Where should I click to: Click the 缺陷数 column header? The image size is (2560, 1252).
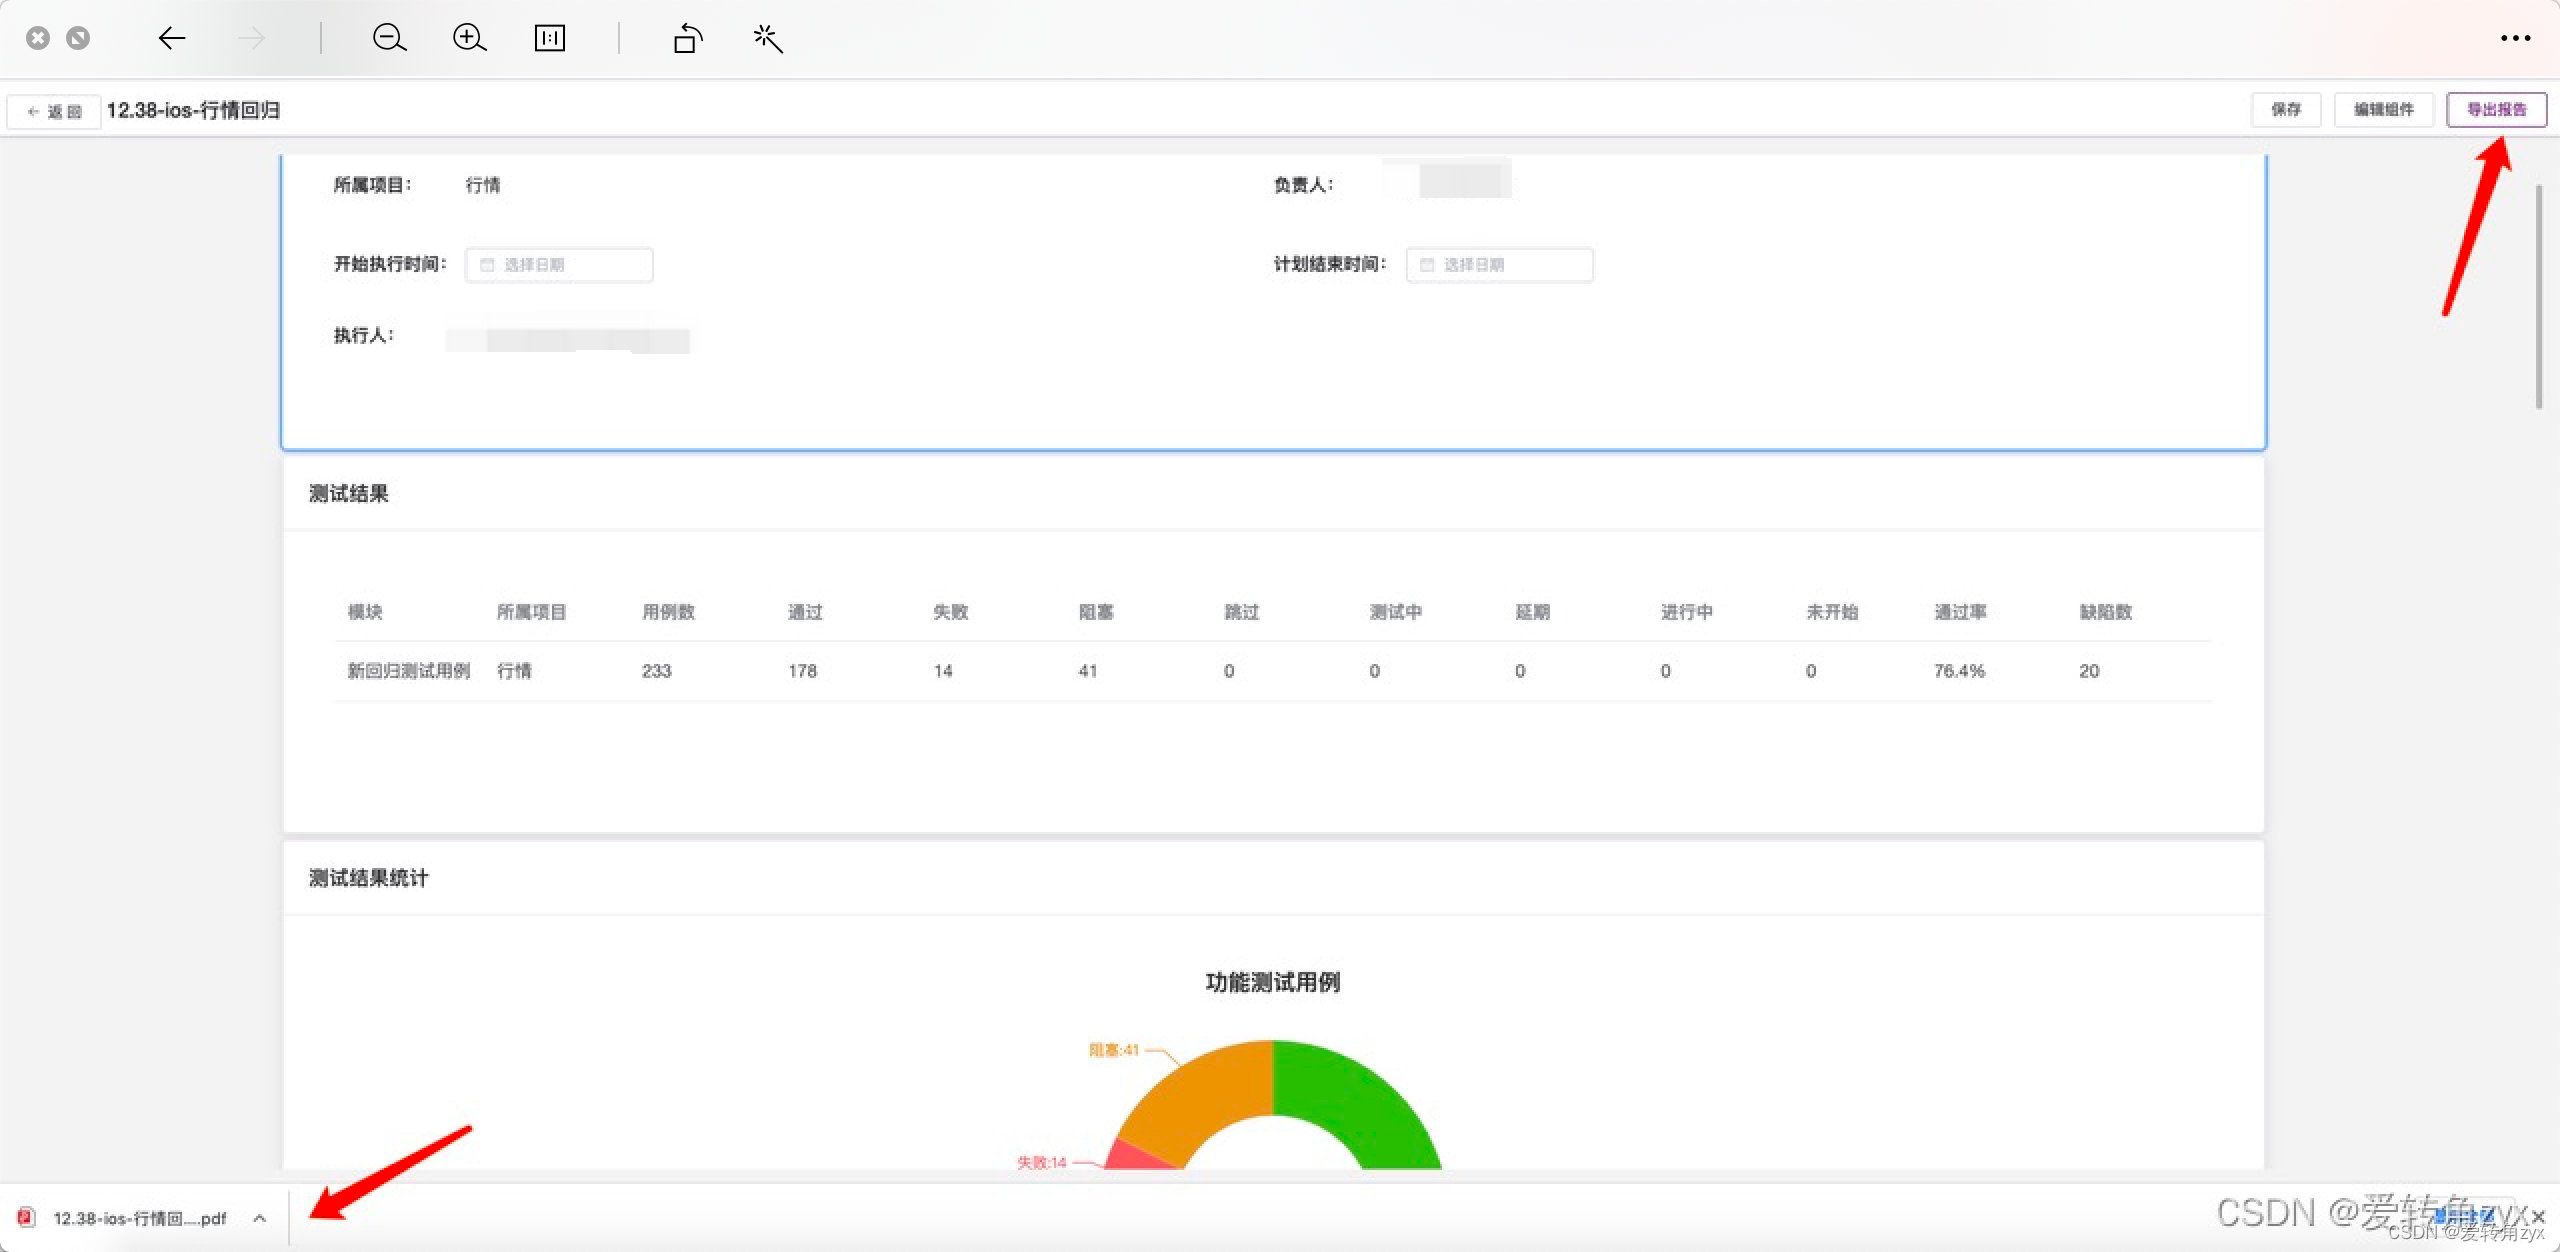tap(2106, 612)
